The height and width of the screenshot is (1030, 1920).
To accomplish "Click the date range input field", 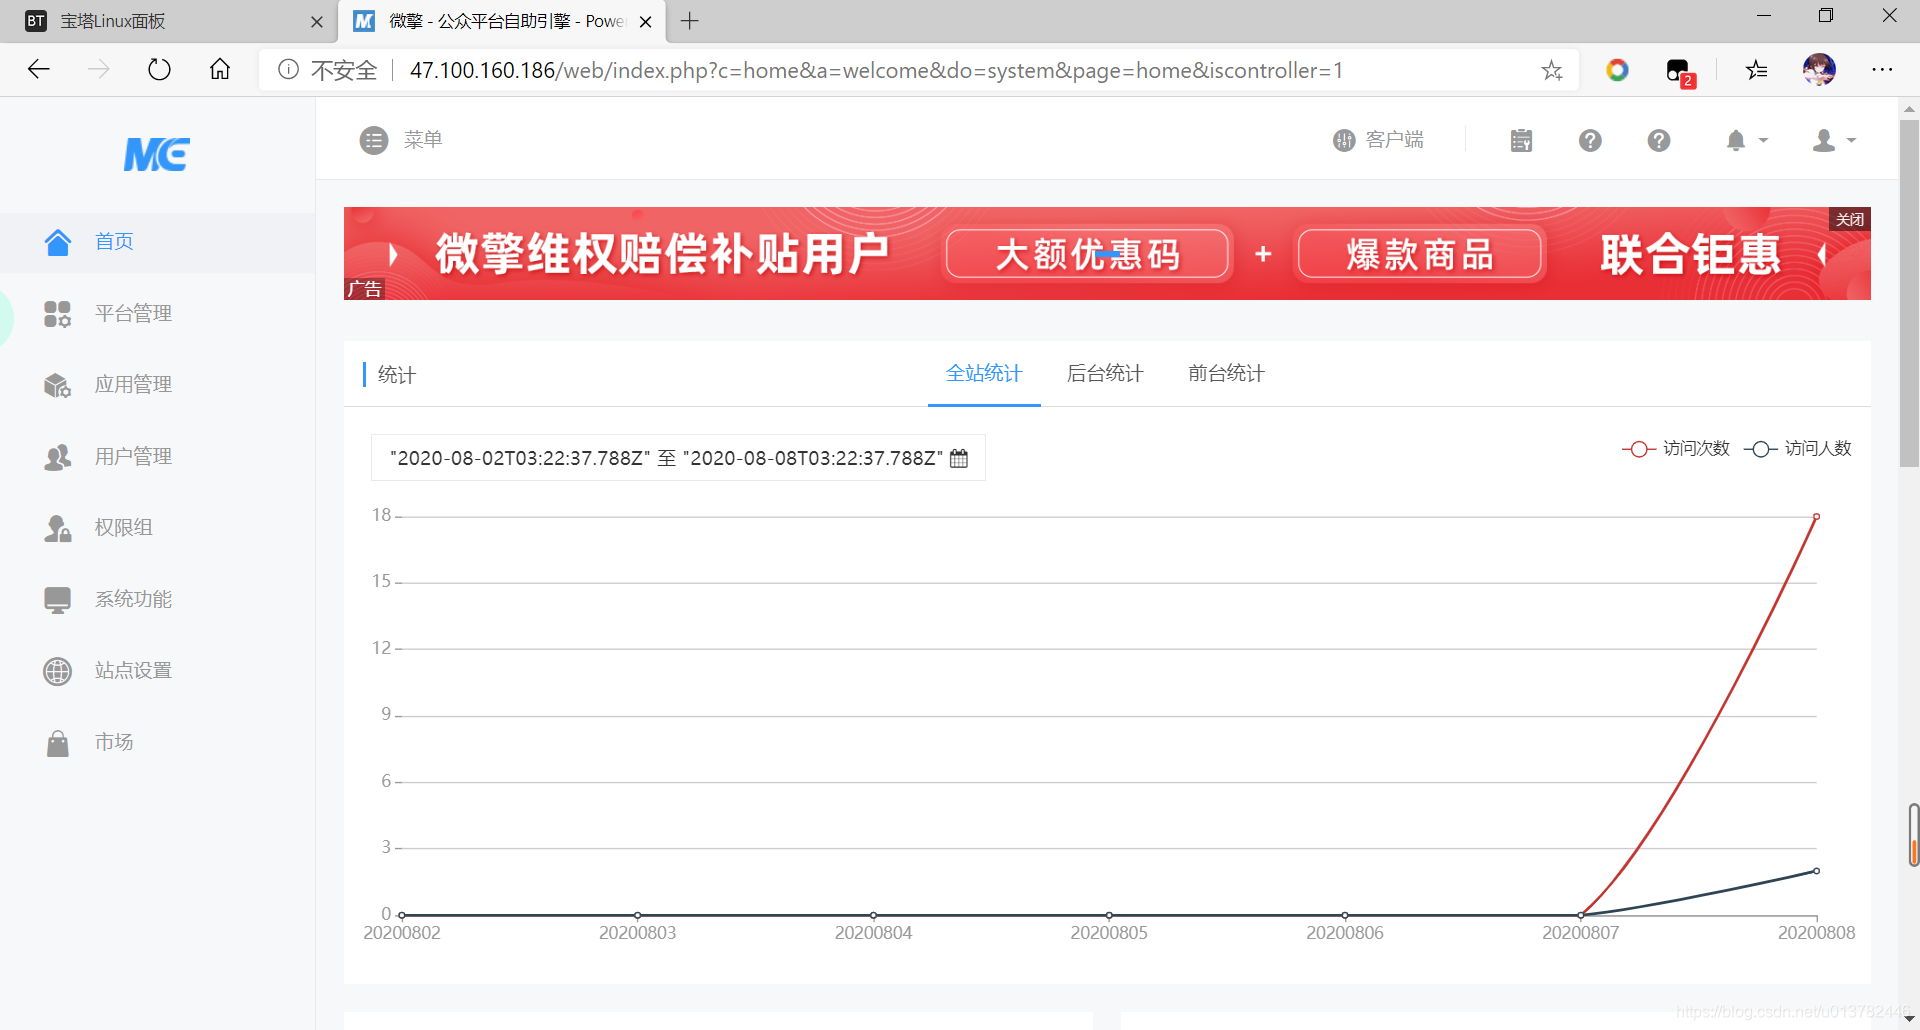I will [x=678, y=458].
